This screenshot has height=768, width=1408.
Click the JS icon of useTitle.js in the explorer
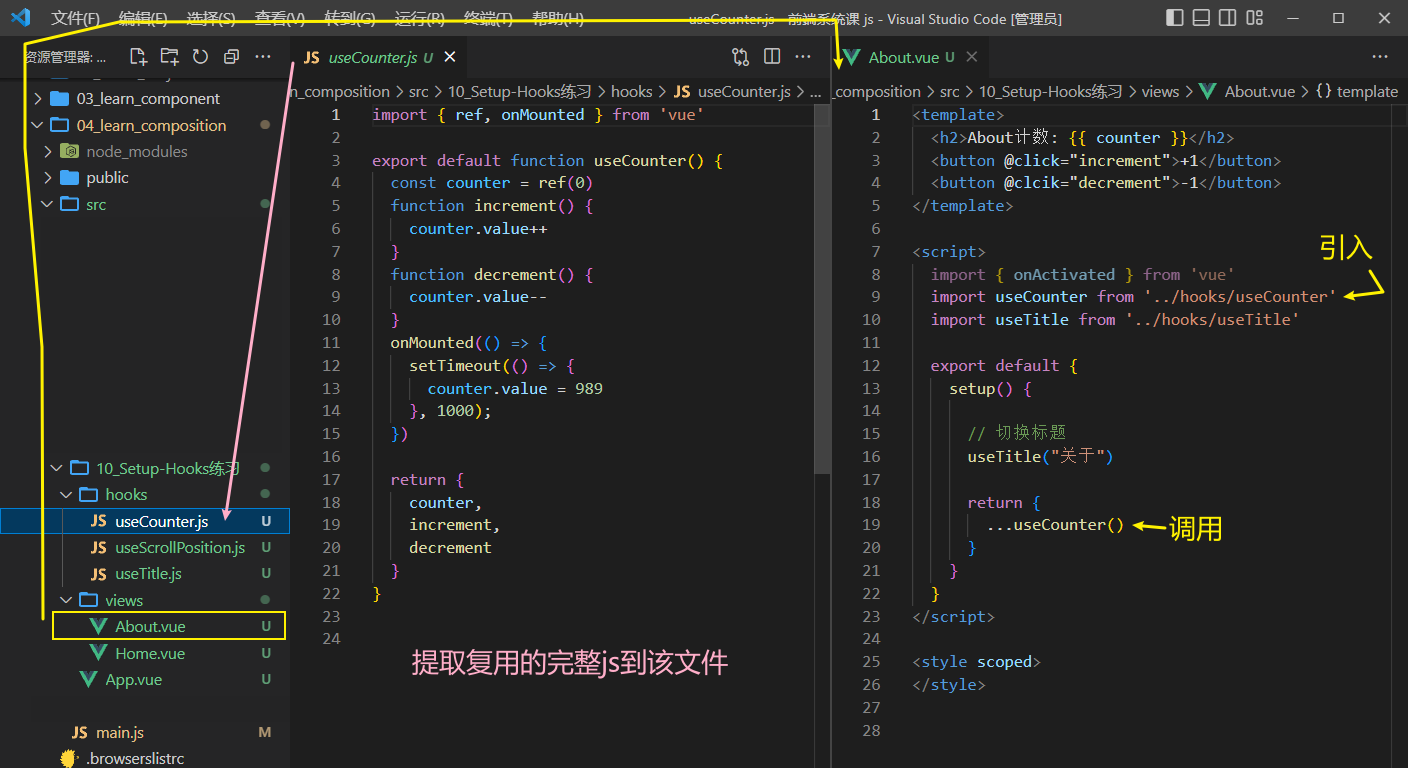(98, 574)
